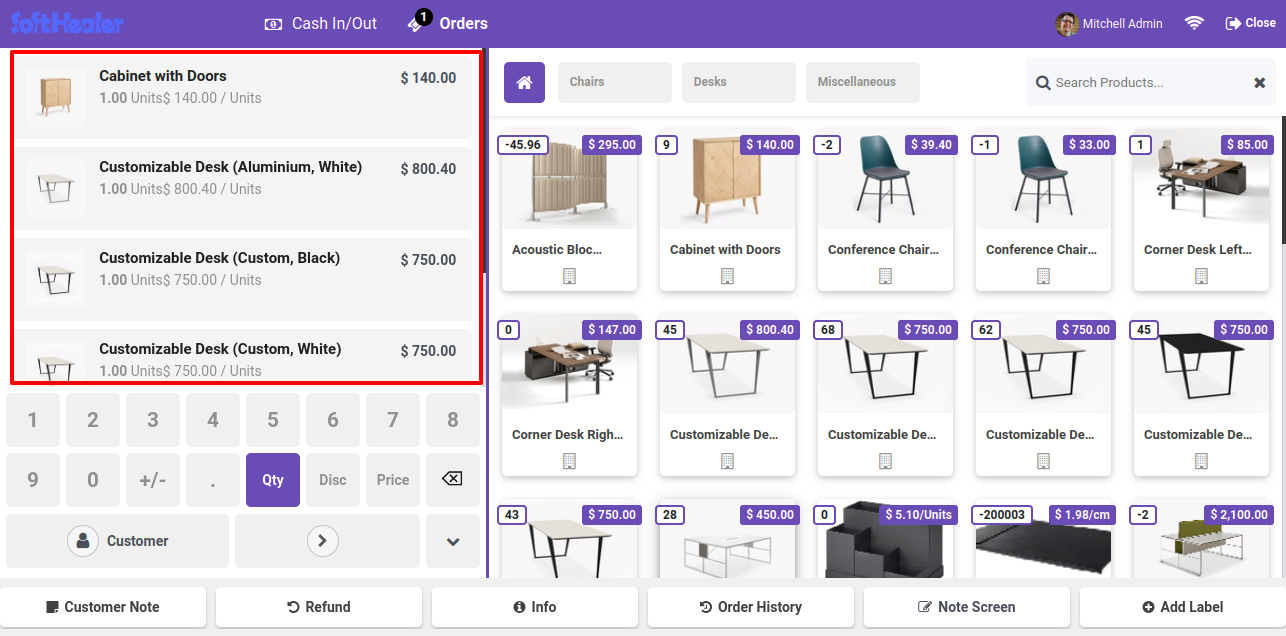
Task: Switch numpad to Disc mode
Action: click(333, 480)
